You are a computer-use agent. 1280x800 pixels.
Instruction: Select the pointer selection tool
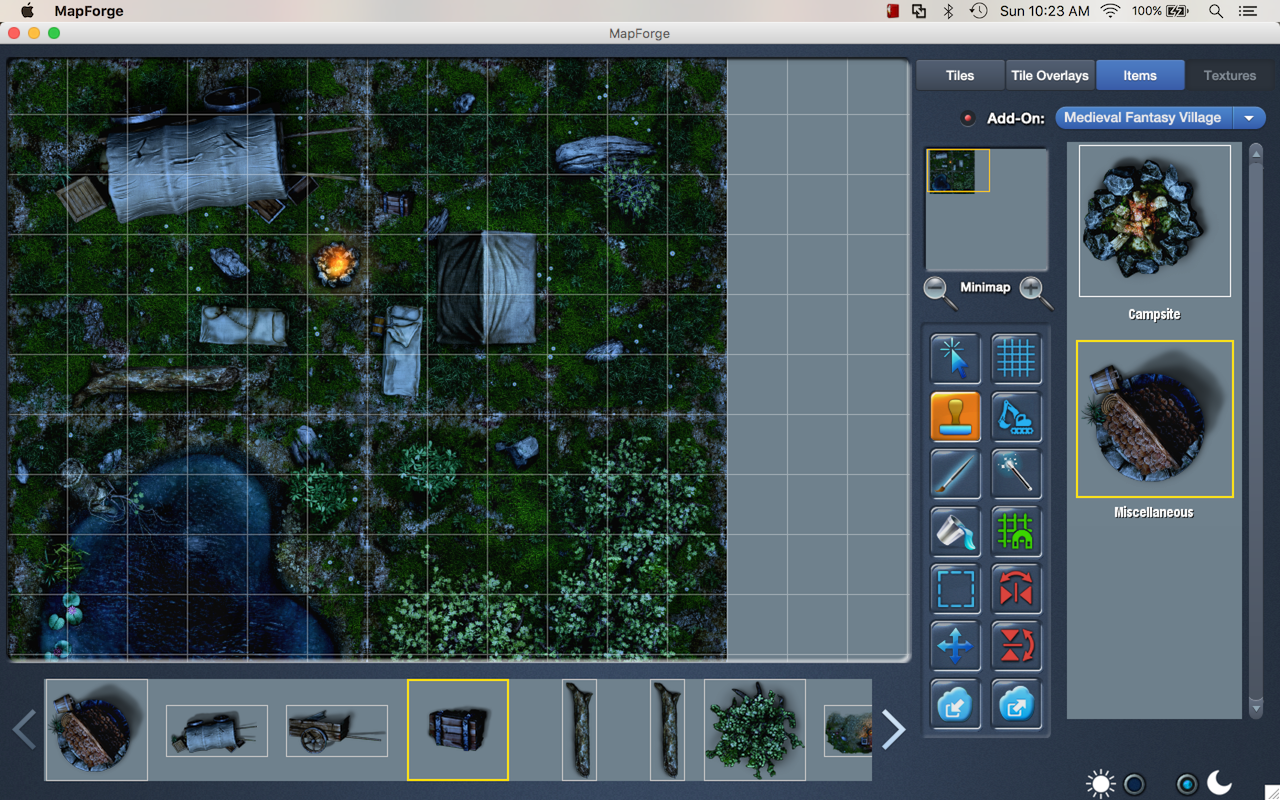[955, 359]
